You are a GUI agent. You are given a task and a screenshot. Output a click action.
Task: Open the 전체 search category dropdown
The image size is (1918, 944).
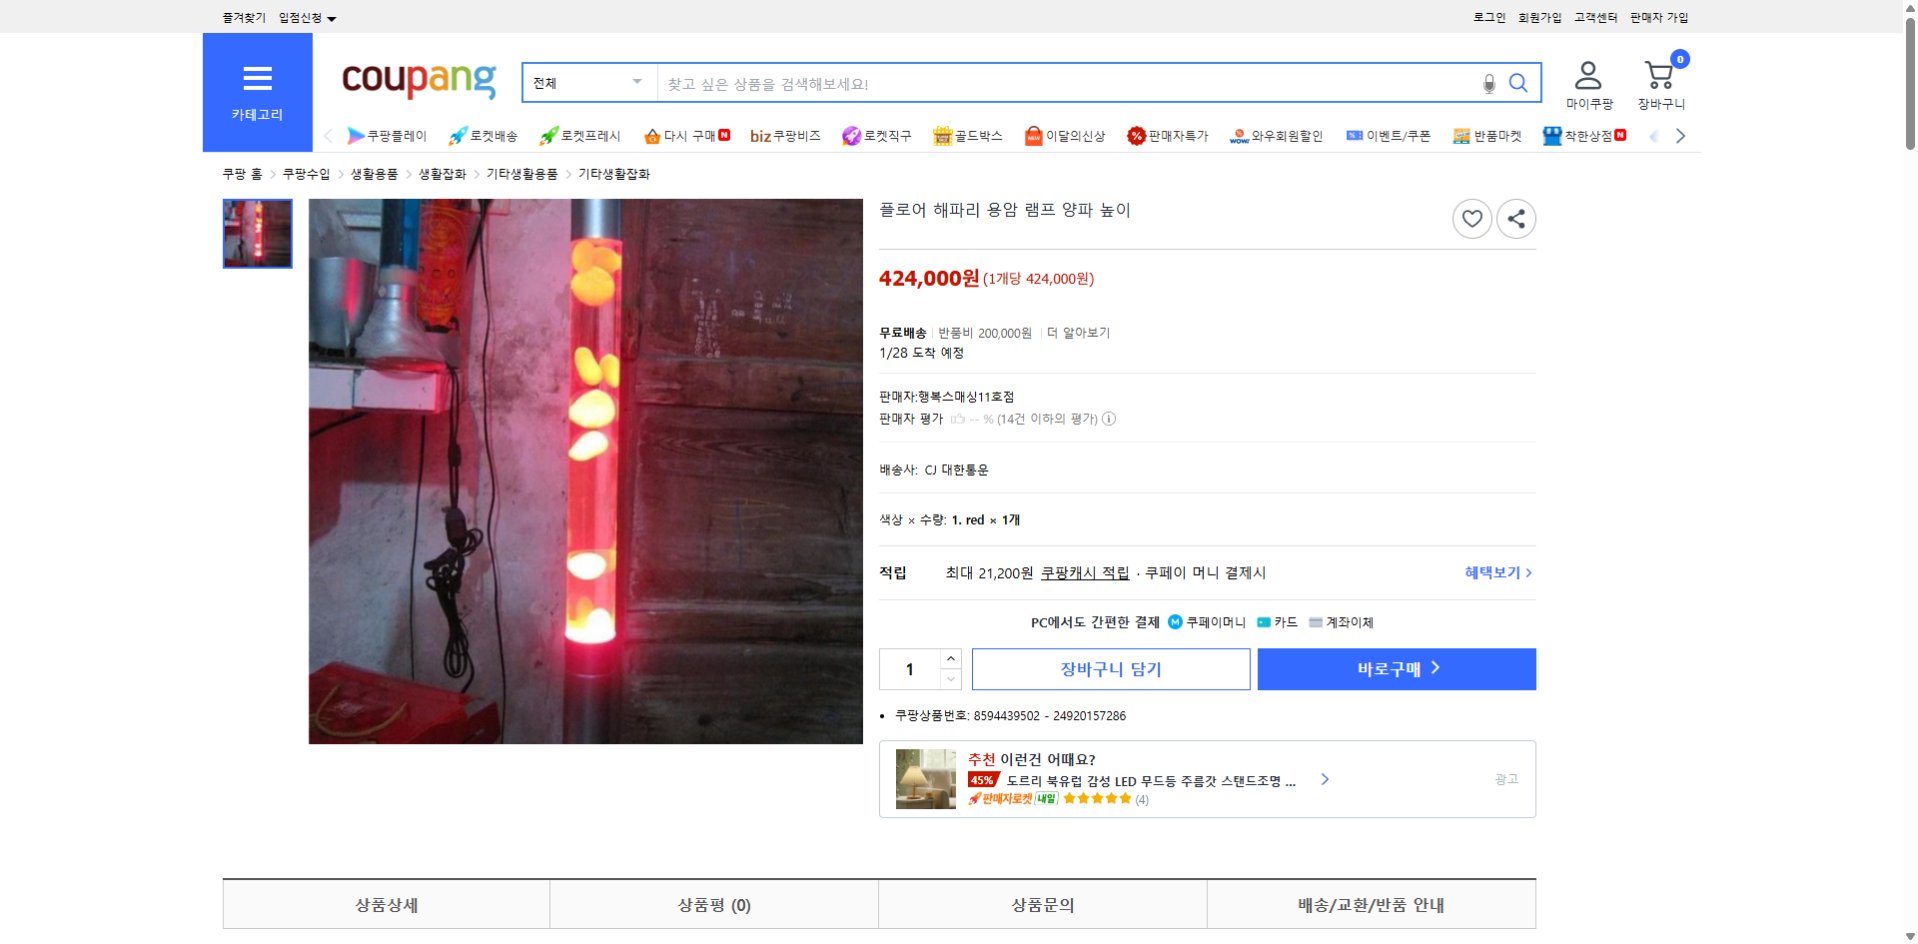coord(588,83)
